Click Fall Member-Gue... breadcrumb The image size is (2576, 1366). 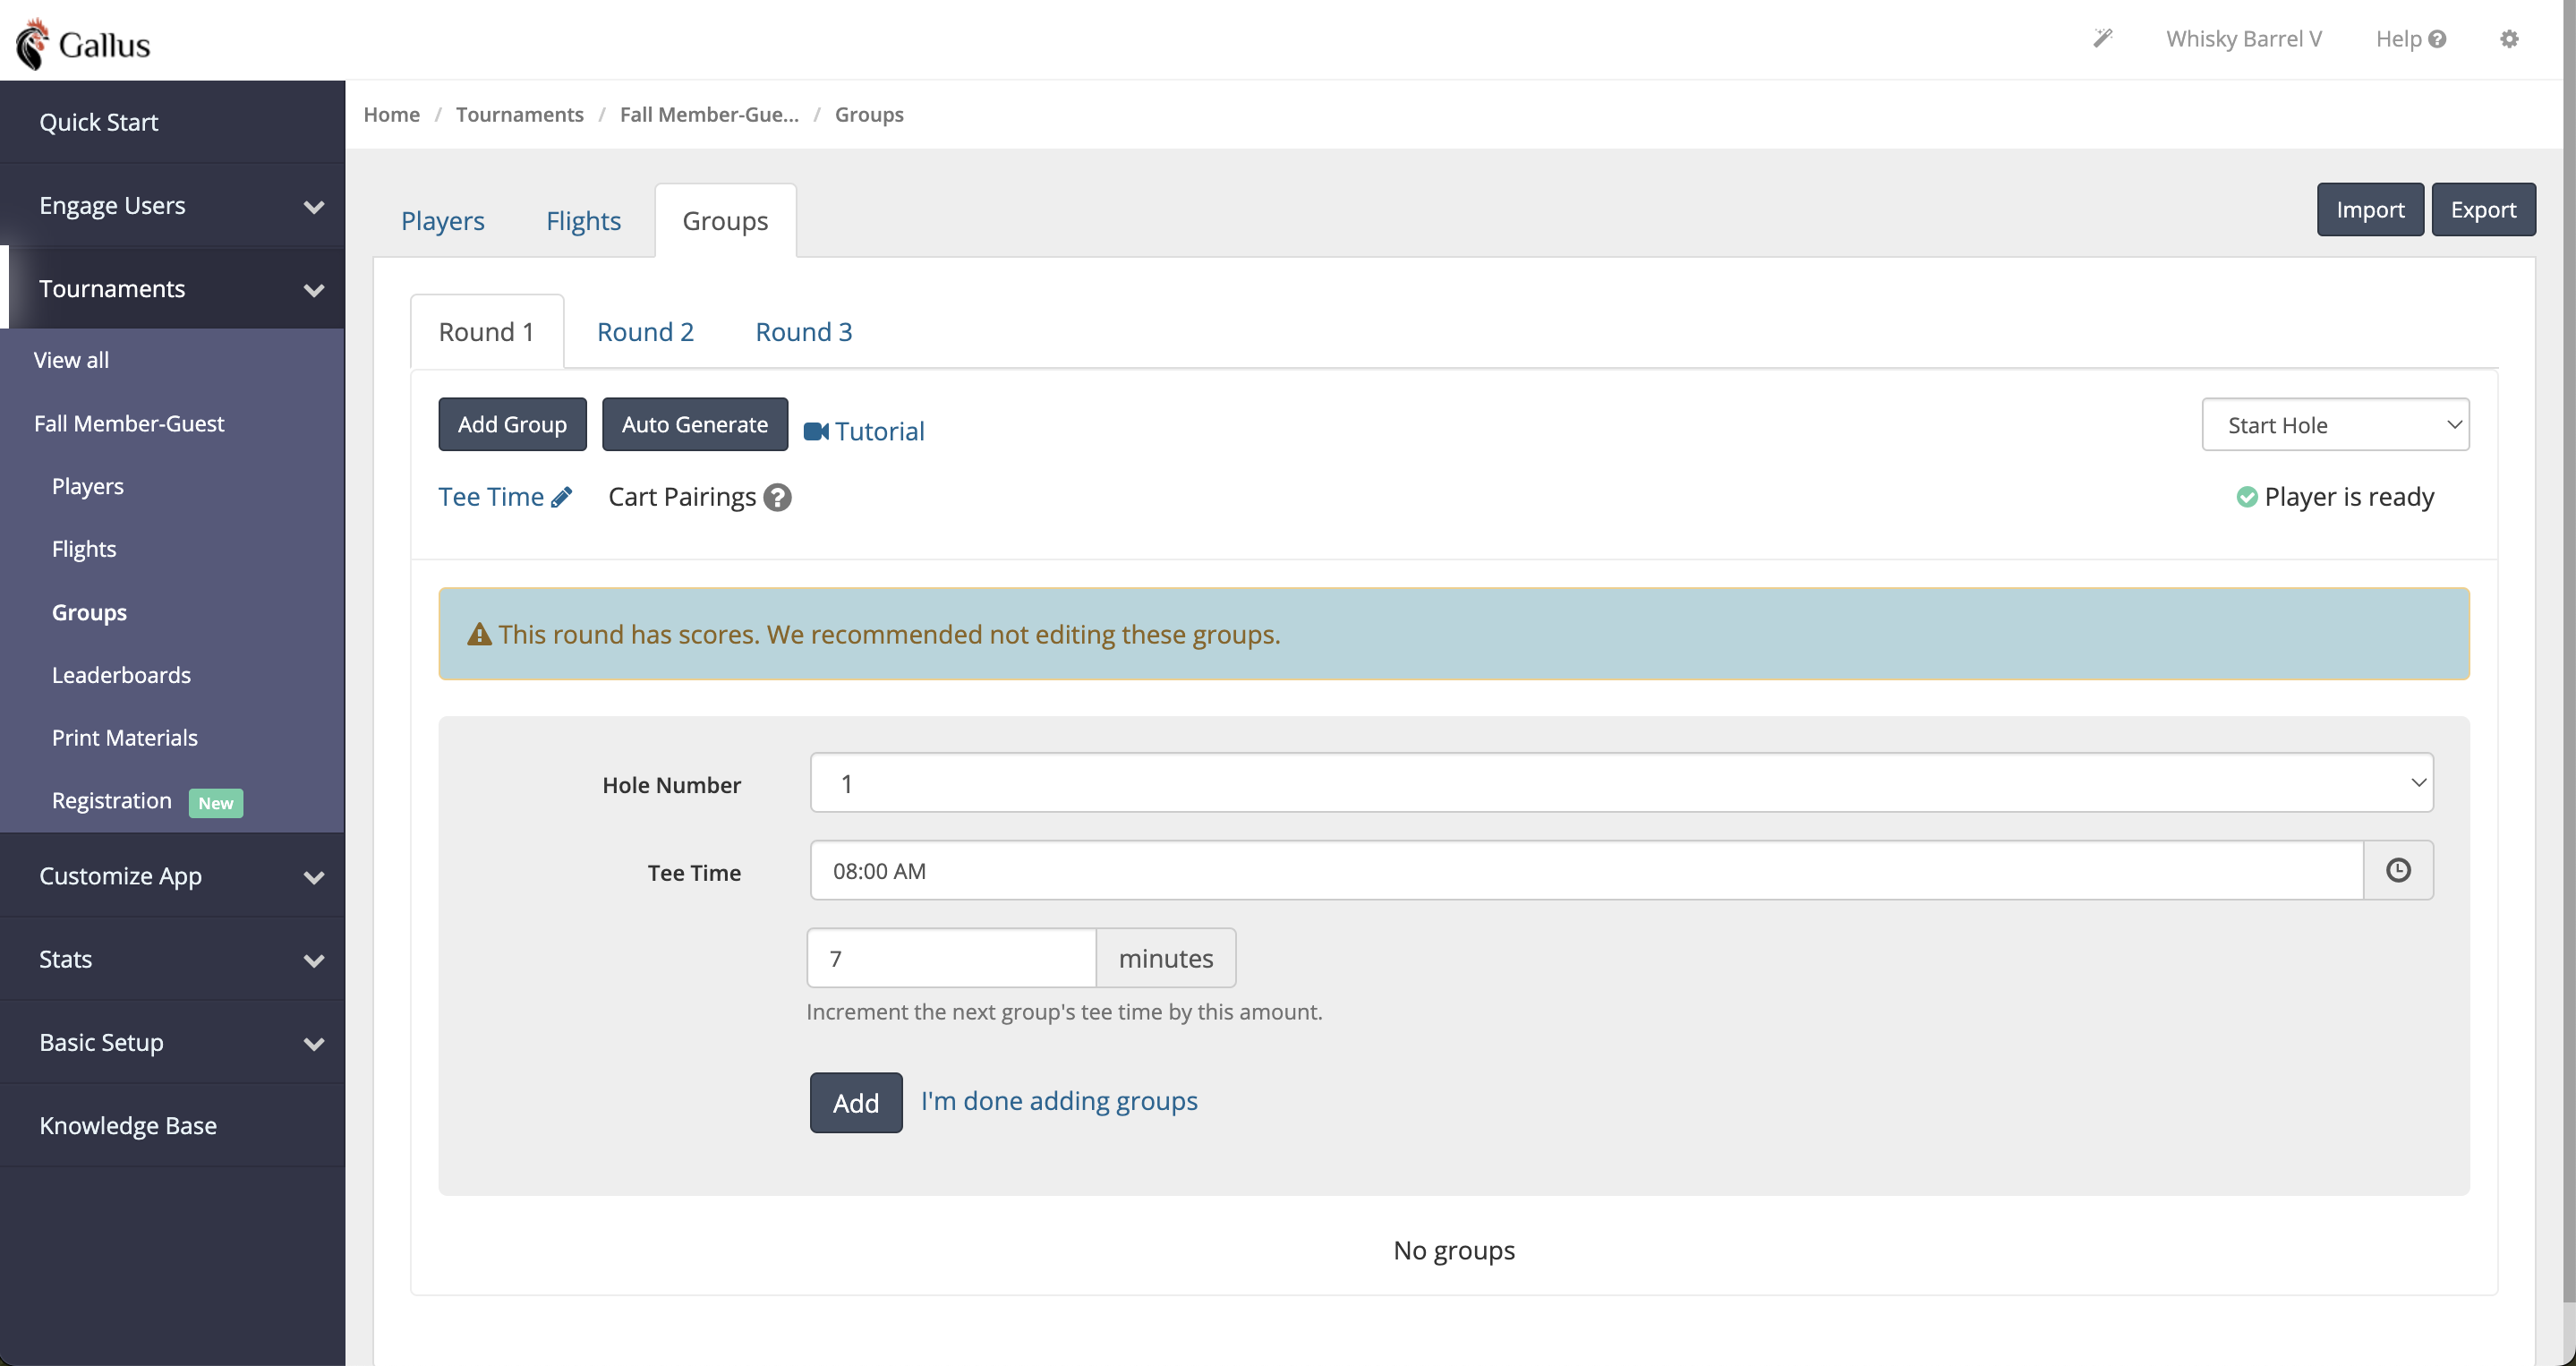(709, 114)
